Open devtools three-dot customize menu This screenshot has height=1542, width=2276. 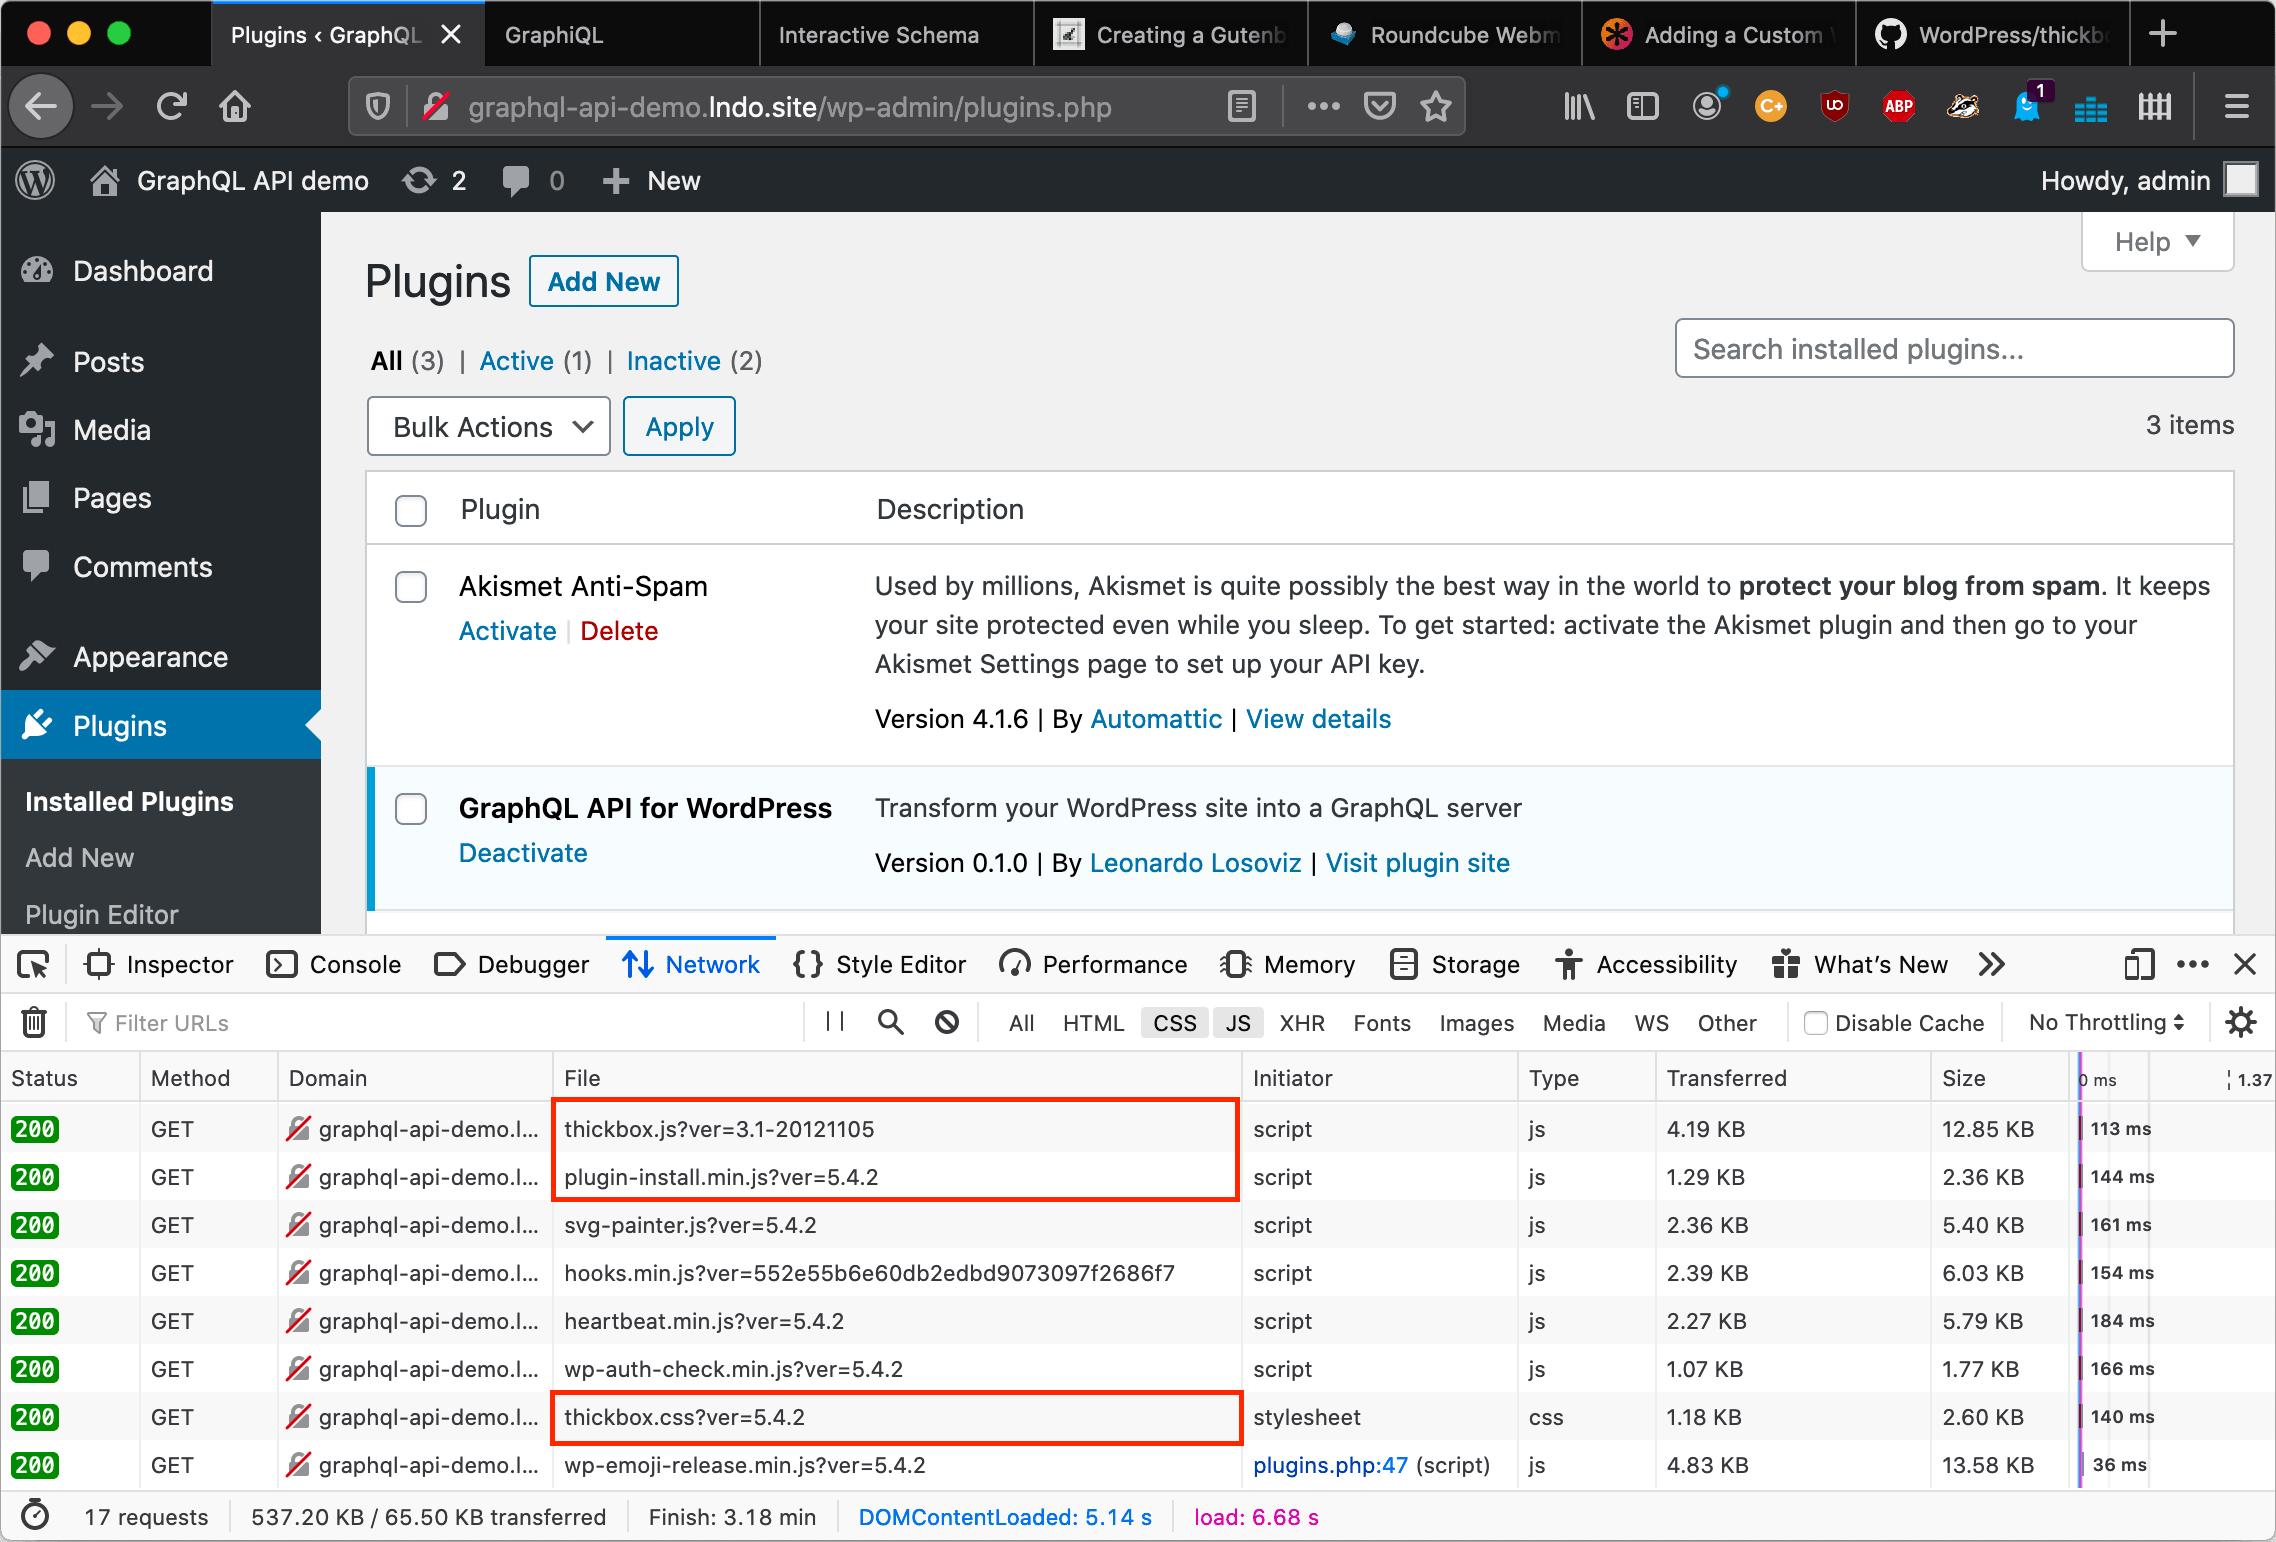click(x=2193, y=964)
